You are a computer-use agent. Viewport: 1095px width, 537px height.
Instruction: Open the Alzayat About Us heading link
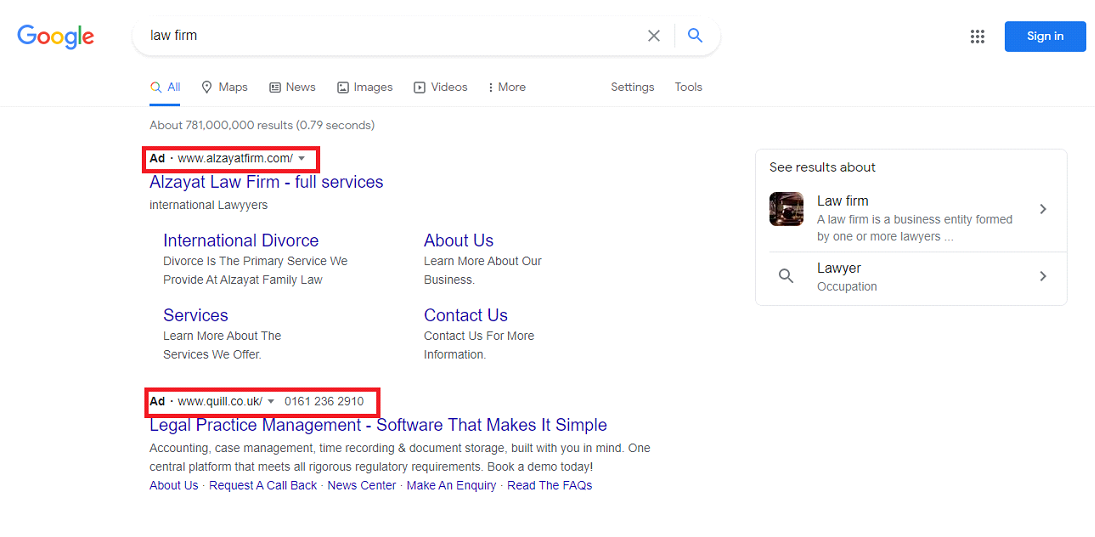(459, 240)
